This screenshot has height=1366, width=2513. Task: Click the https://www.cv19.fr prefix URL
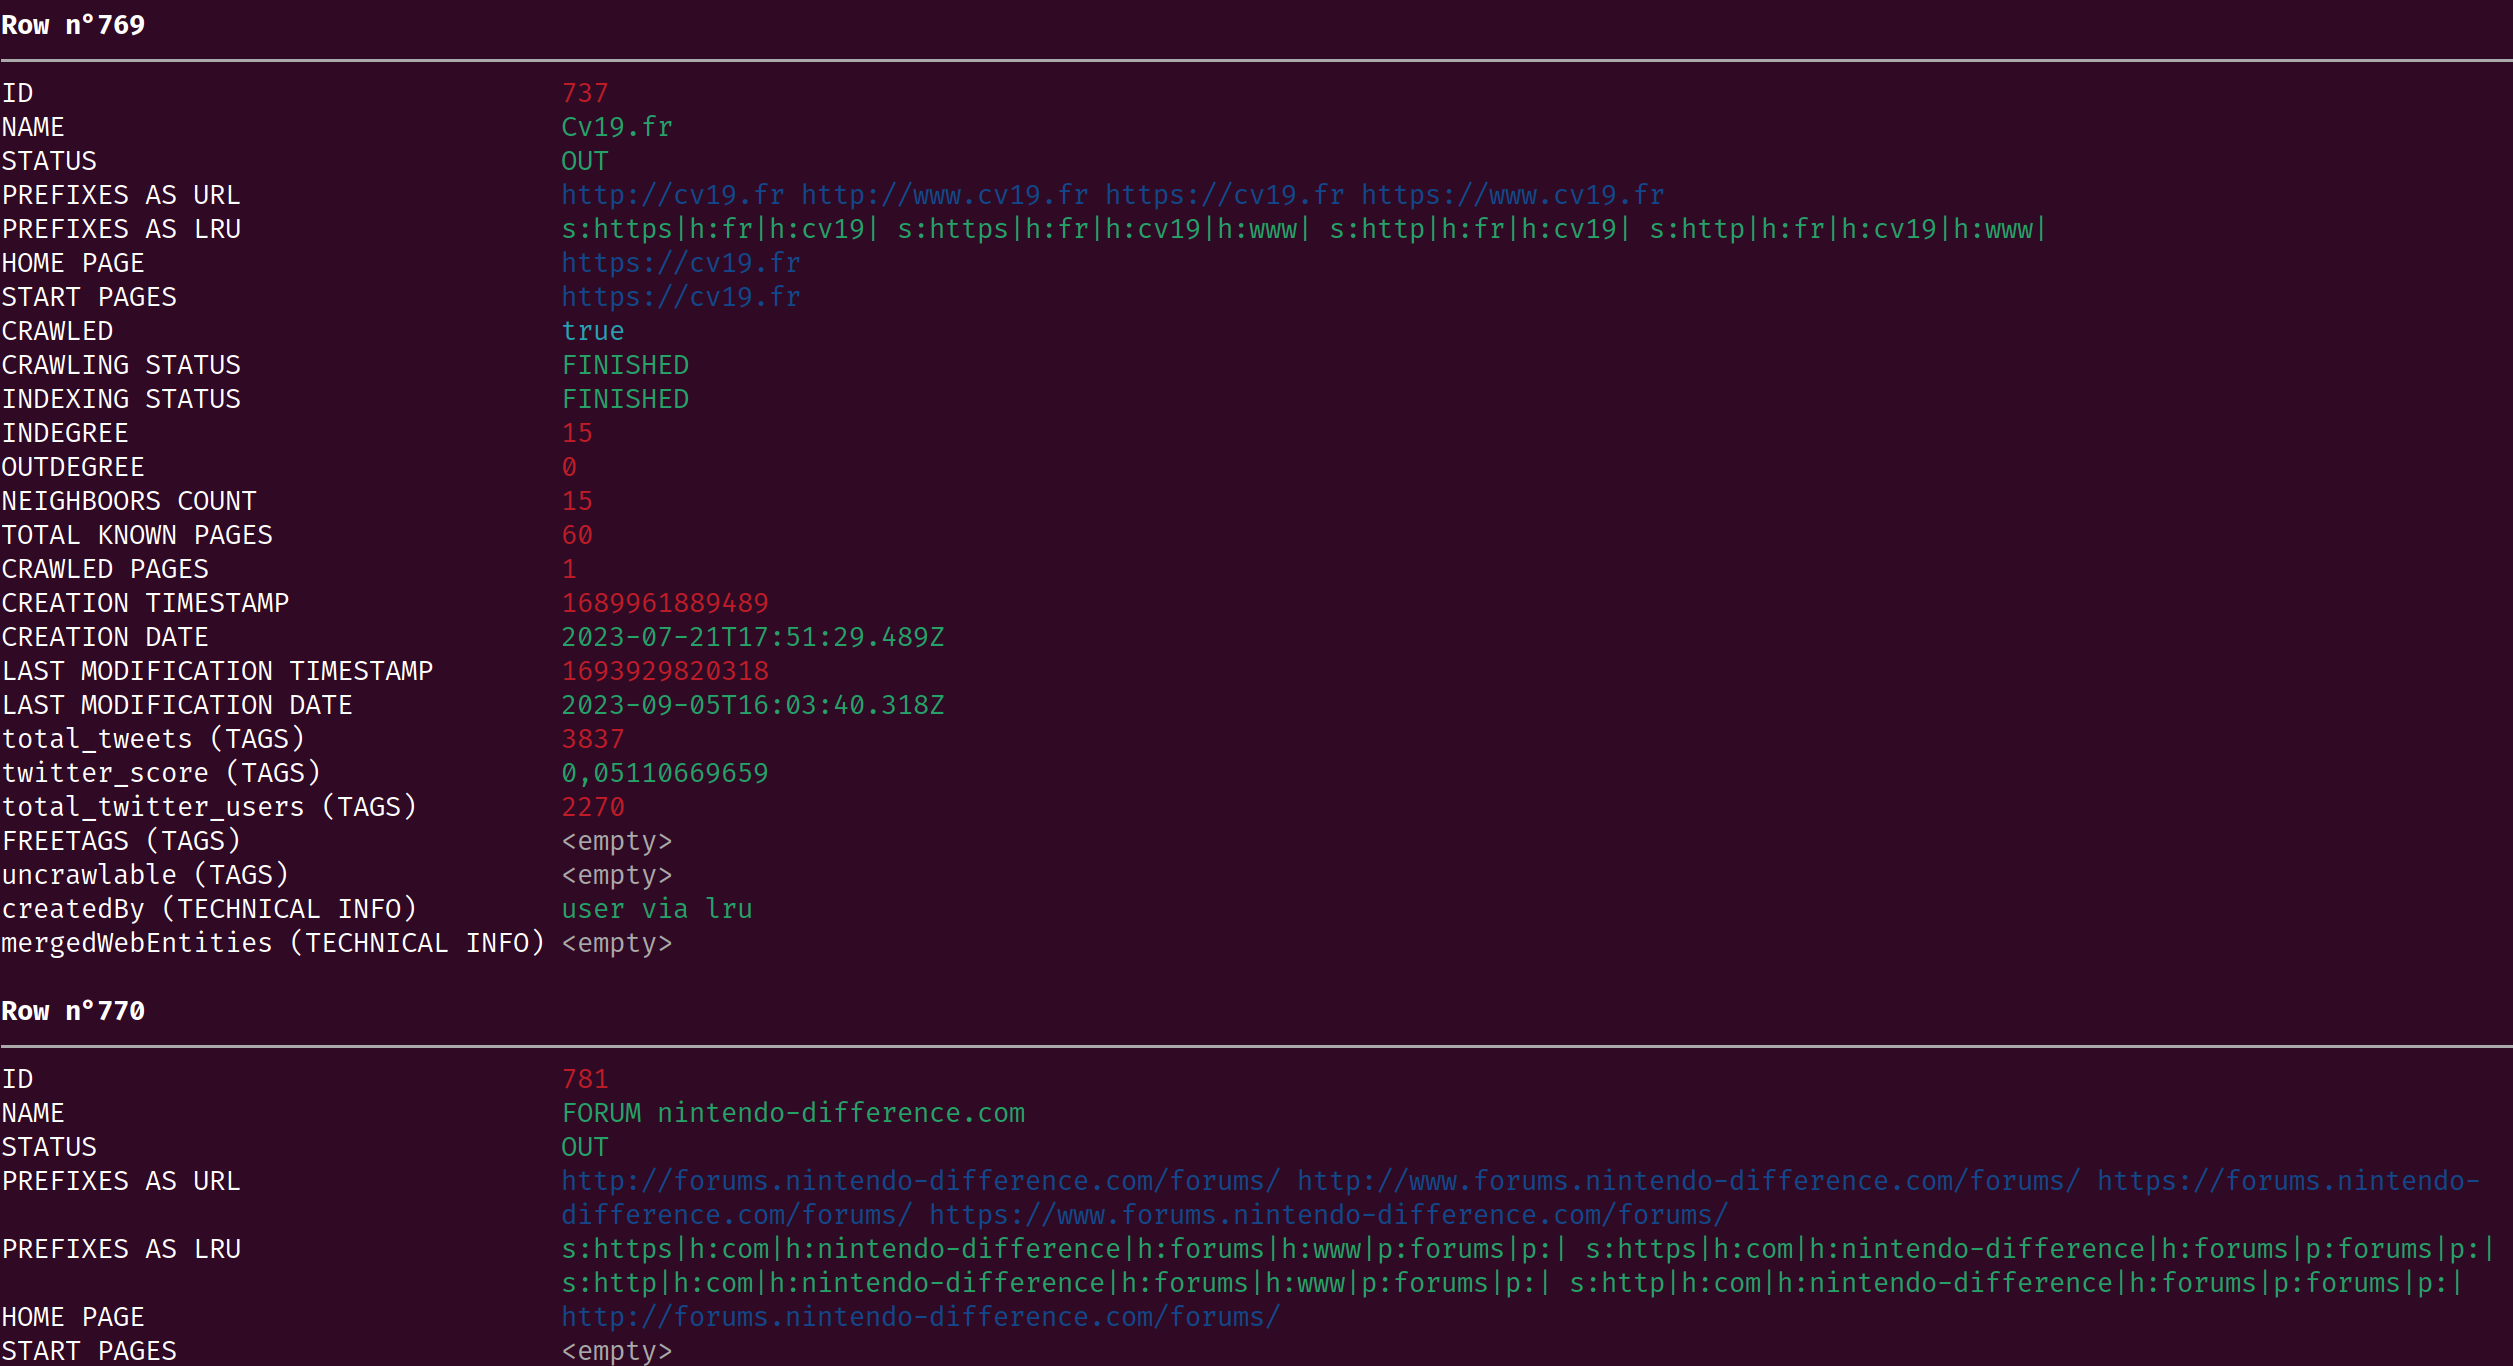point(1512,195)
